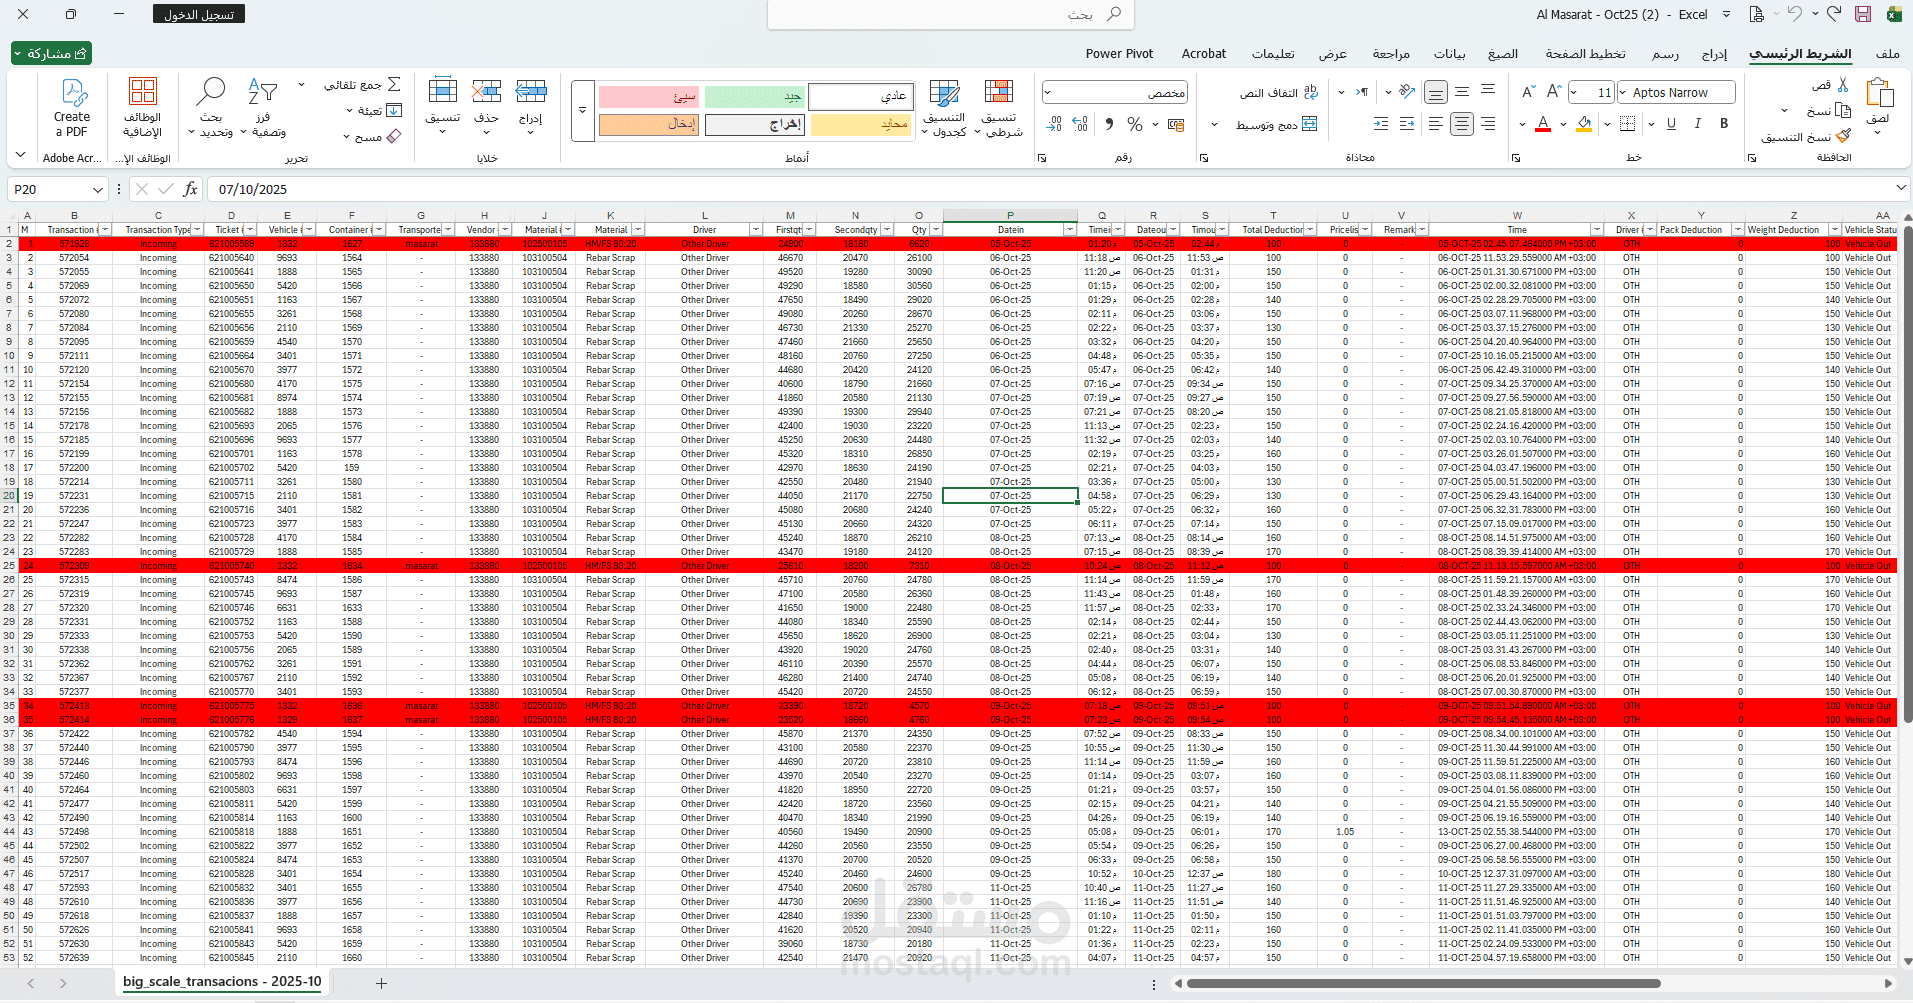Click the Insert Function fx icon

tap(190, 189)
